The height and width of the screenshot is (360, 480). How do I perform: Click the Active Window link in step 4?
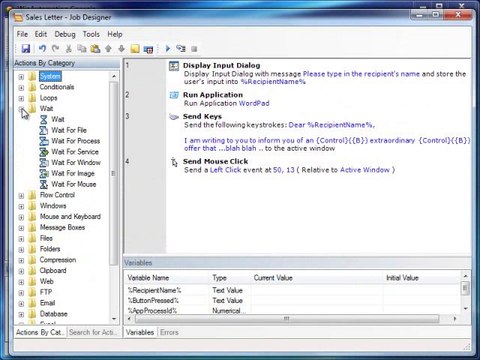[x=365, y=170]
